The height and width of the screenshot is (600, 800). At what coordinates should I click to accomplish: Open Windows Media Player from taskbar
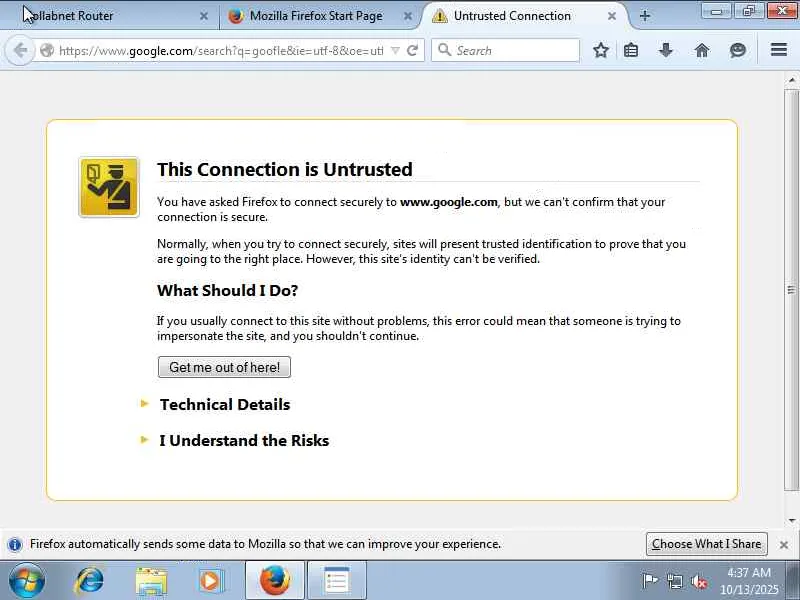click(x=211, y=581)
